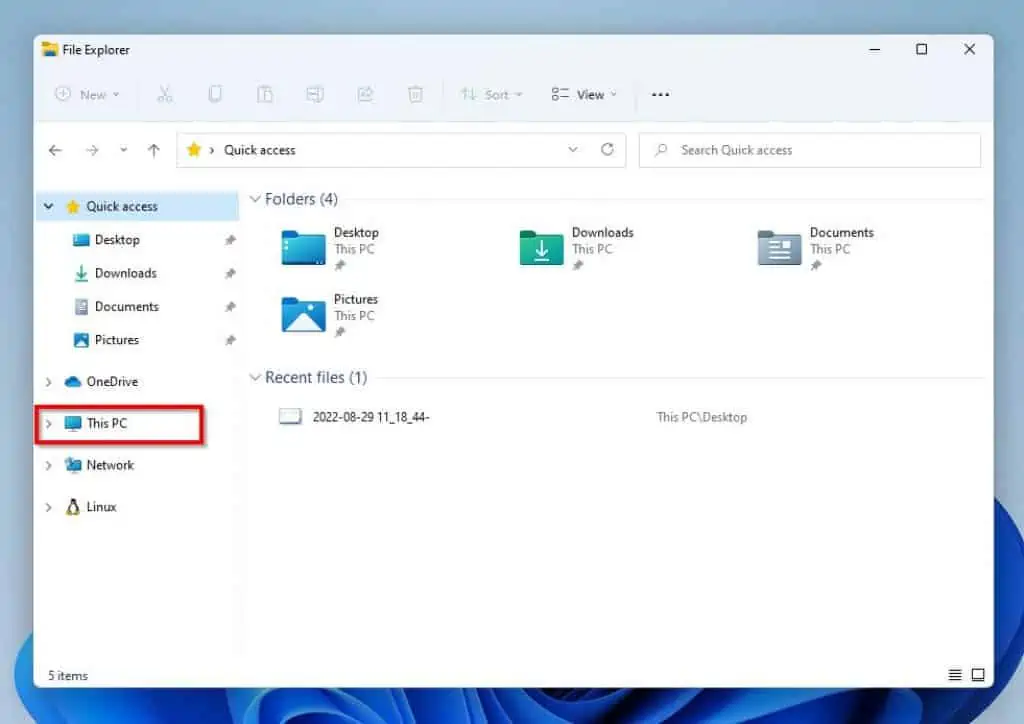Viewport: 1024px width, 724px height.
Task: Expand the OneDrive tree node
Action: [48, 382]
